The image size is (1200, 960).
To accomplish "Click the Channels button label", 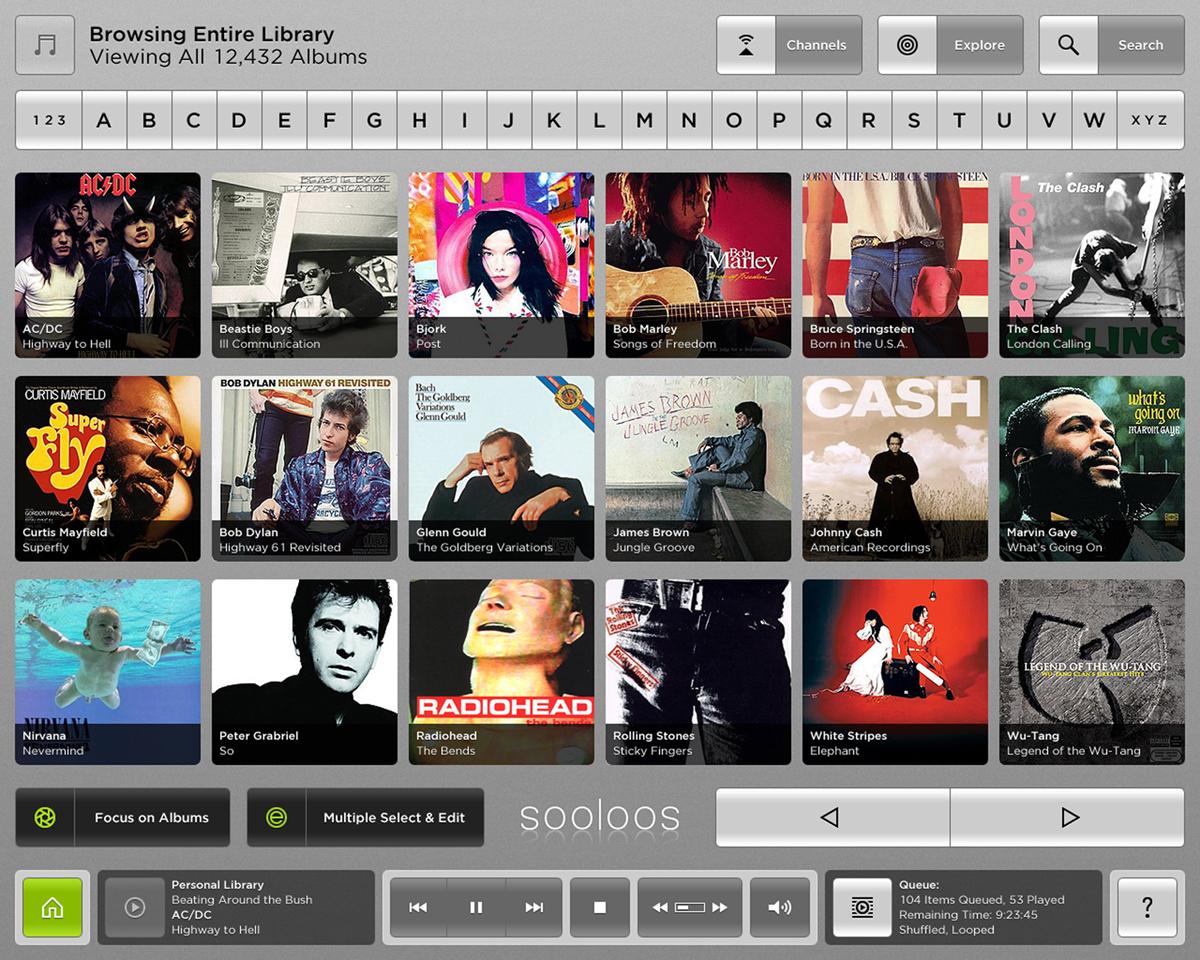I will click(816, 45).
